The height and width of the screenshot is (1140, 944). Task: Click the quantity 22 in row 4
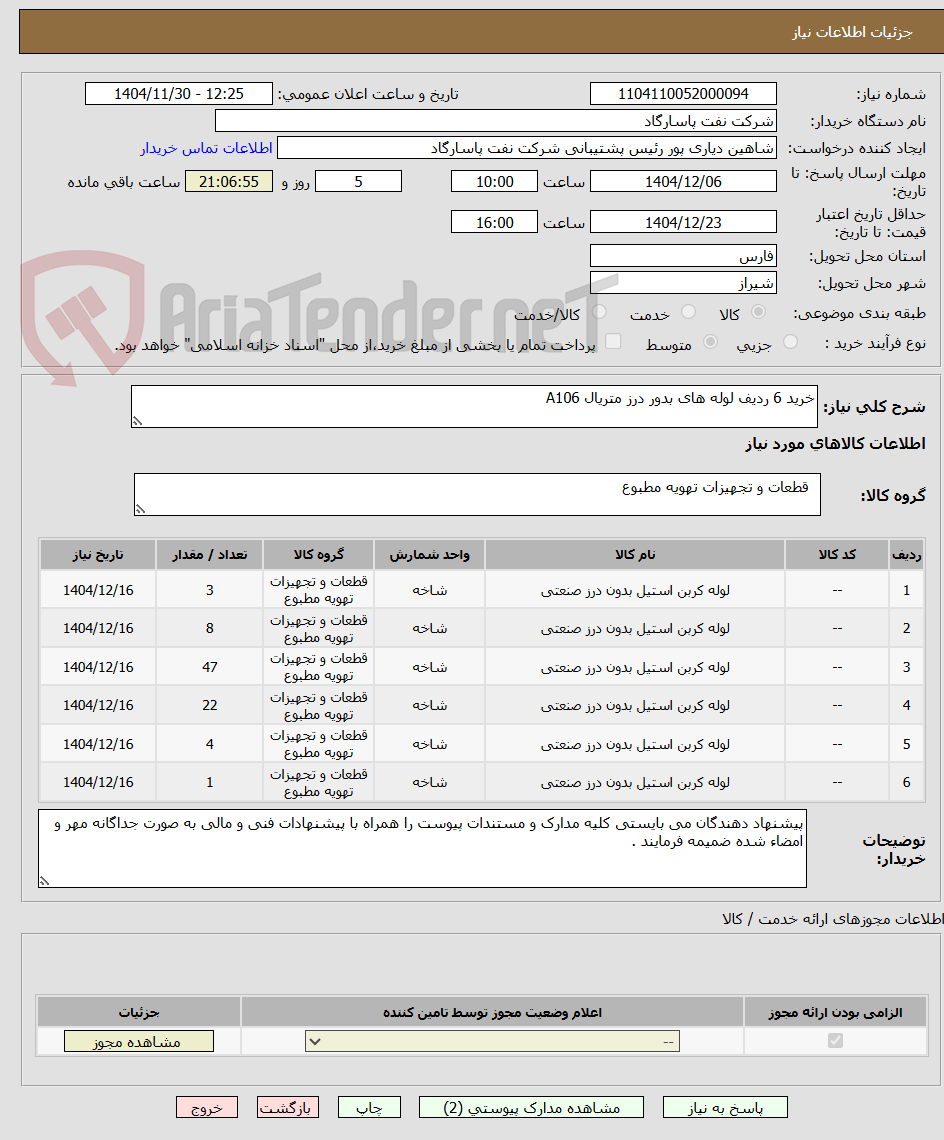coord(209,705)
